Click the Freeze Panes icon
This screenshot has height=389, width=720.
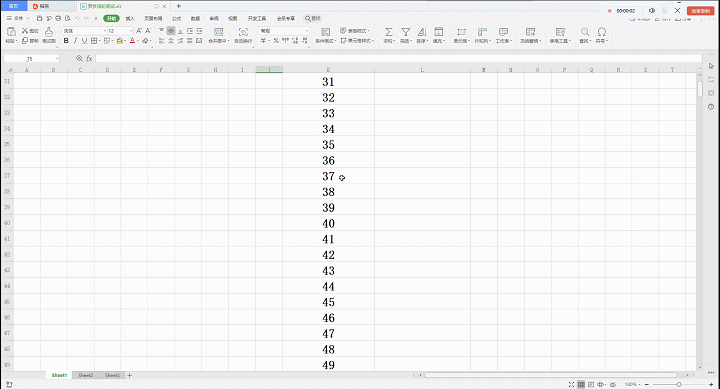click(x=530, y=32)
